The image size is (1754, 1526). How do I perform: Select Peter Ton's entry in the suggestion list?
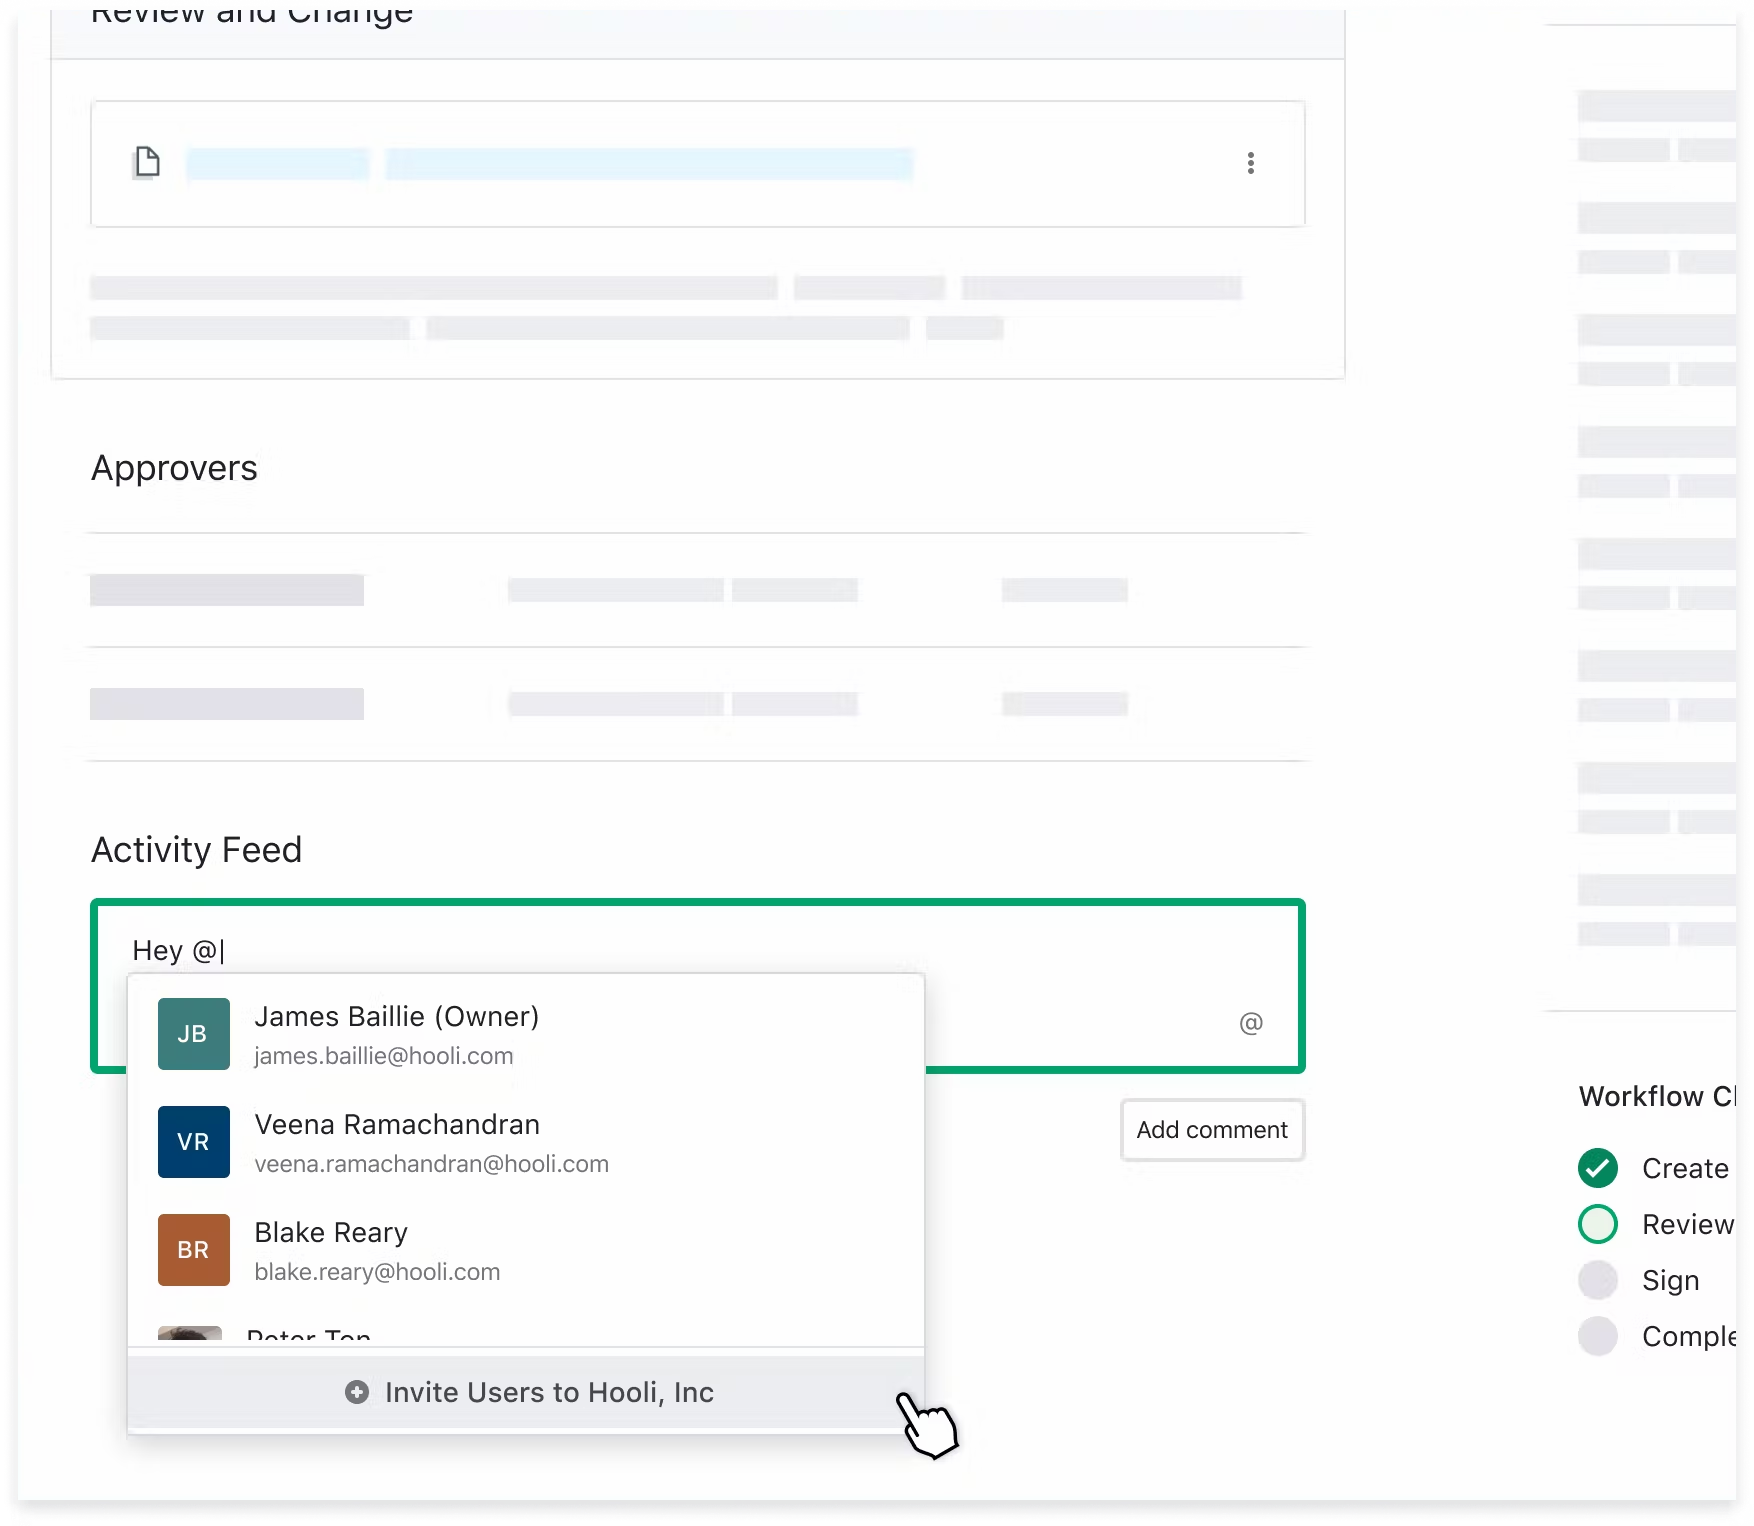click(309, 1338)
